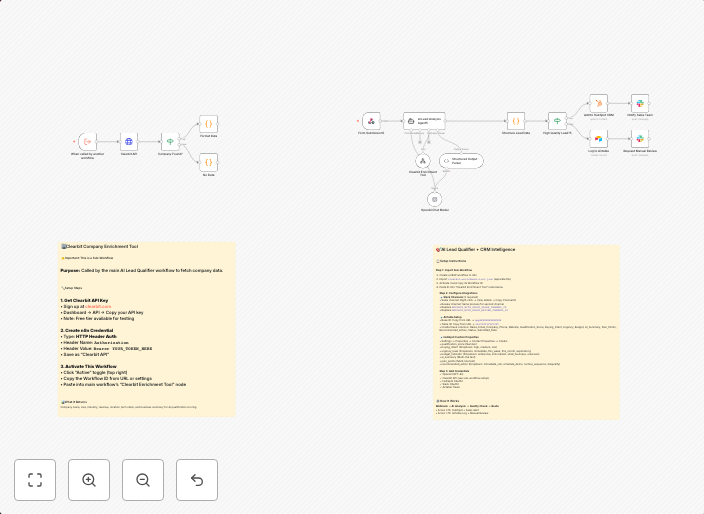The height and width of the screenshot is (514, 704).
Task: Select the HubSpot CRM node
Action: 598,103
